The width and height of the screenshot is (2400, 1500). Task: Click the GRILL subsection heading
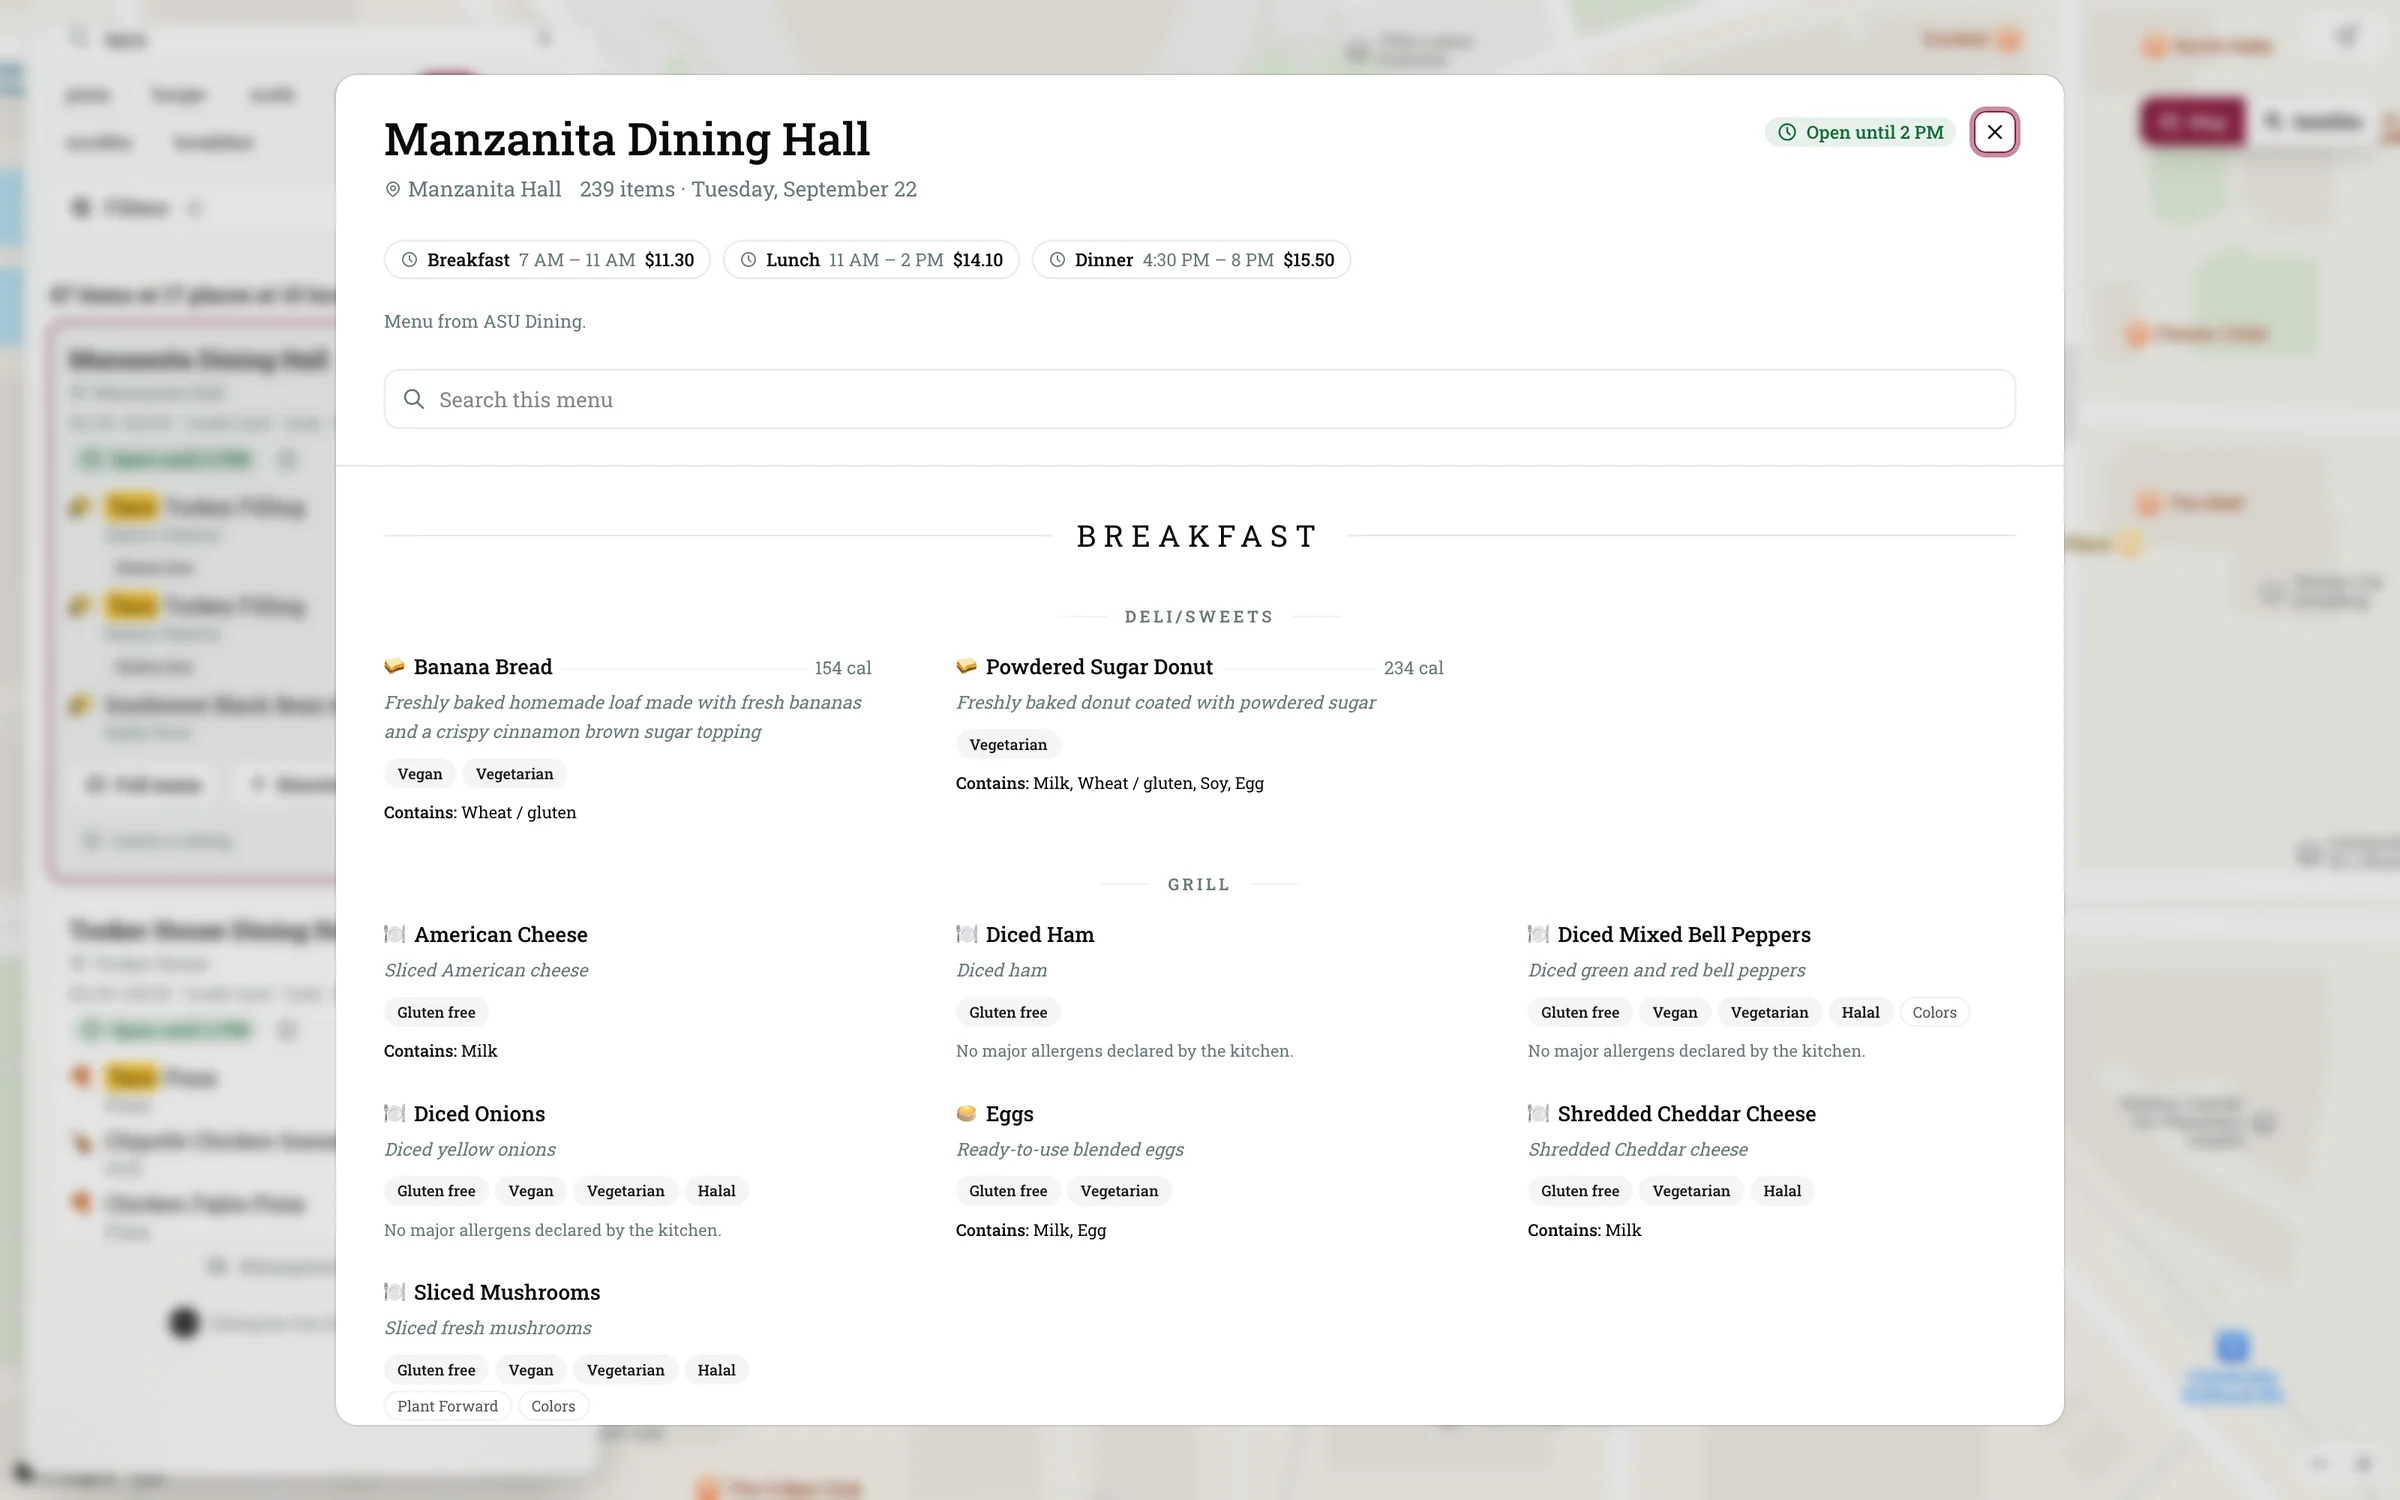tap(1199, 885)
